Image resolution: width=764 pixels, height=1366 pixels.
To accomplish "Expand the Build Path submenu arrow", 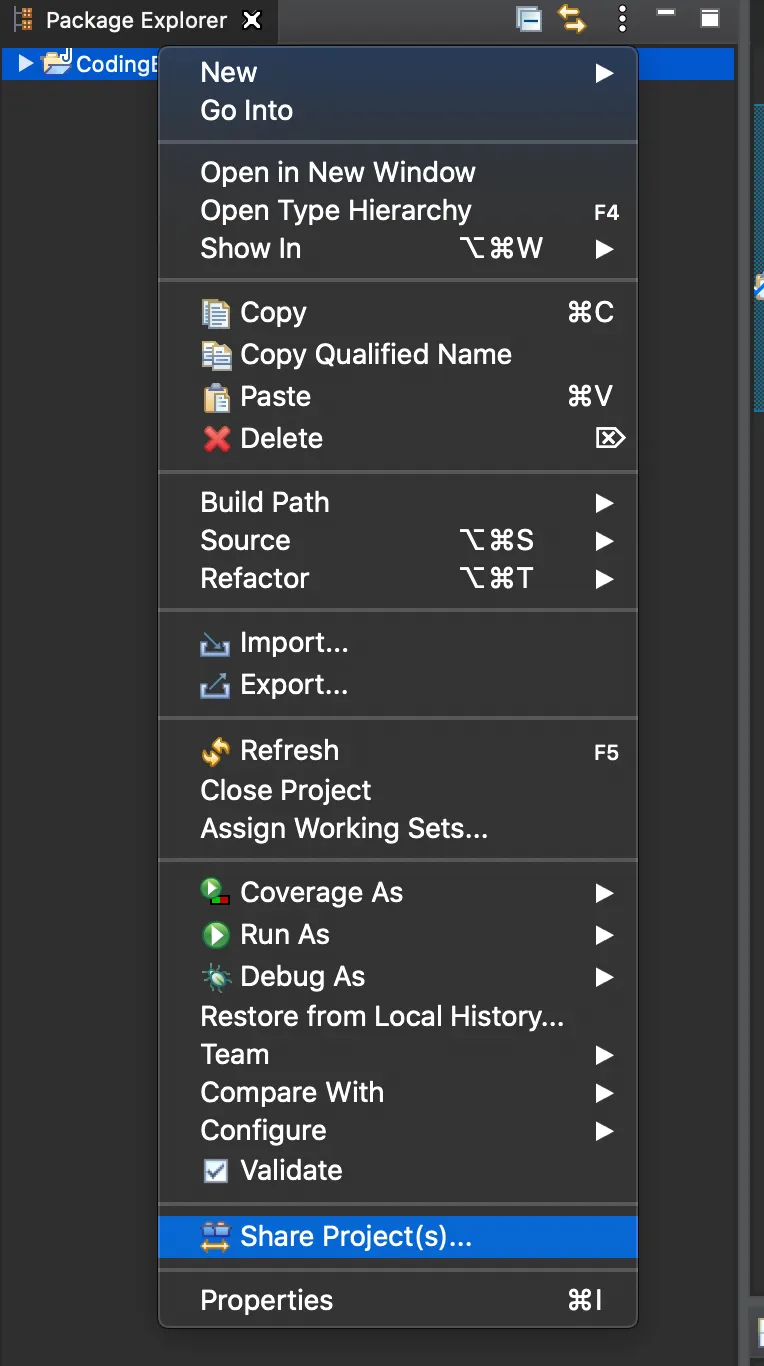I will coord(604,503).
